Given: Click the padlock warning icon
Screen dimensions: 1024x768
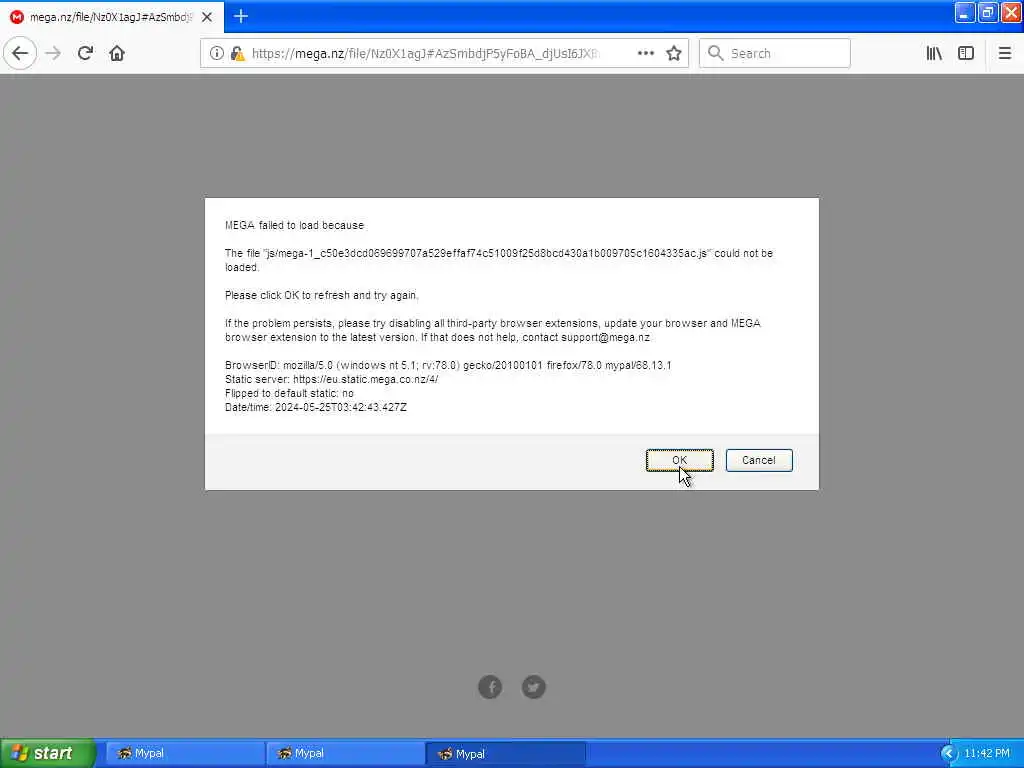Looking at the screenshot, I should [x=238, y=54].
